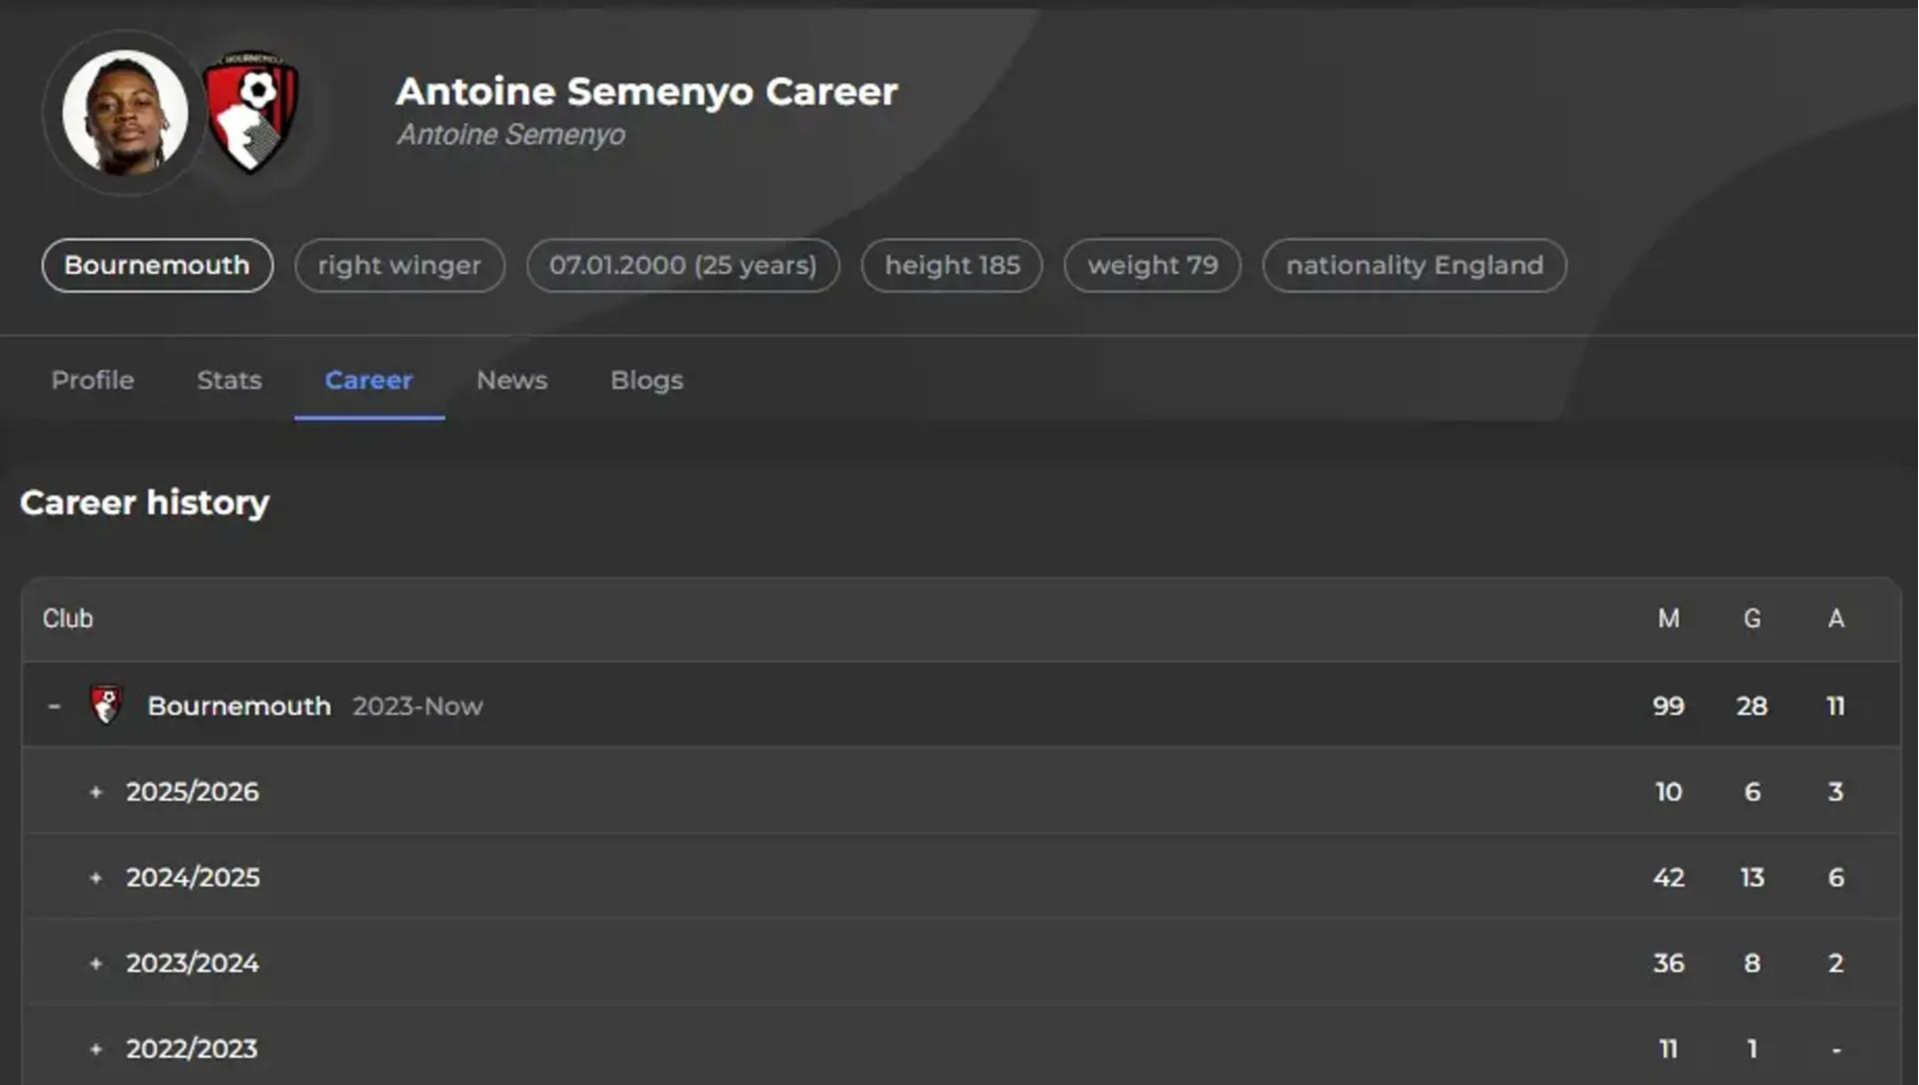The height and width of the screenshot is (1085, 1919).
Task: Switch to the Stats tab
Action: [229, 380]
